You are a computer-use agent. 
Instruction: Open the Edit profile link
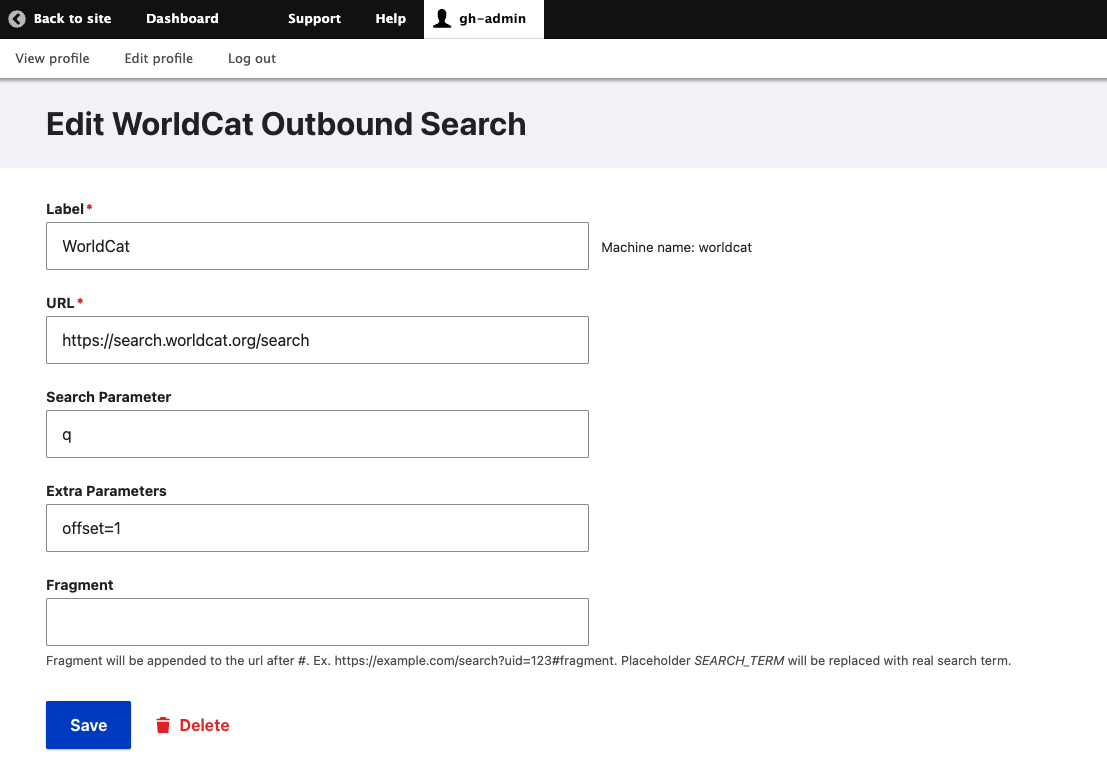(x=158, y=59)
